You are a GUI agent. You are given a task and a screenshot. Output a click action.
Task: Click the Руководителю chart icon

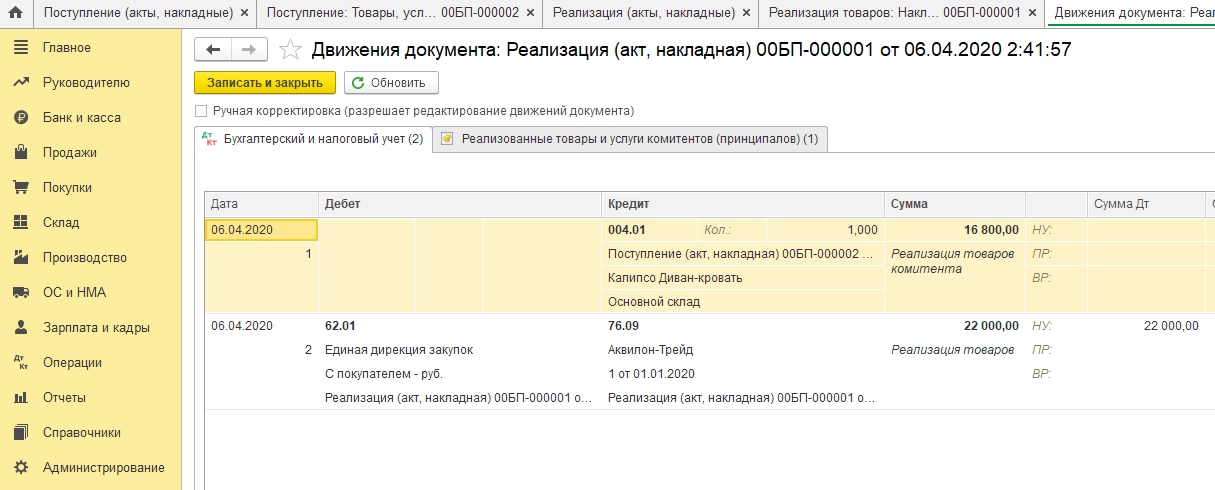coord(20,83)
